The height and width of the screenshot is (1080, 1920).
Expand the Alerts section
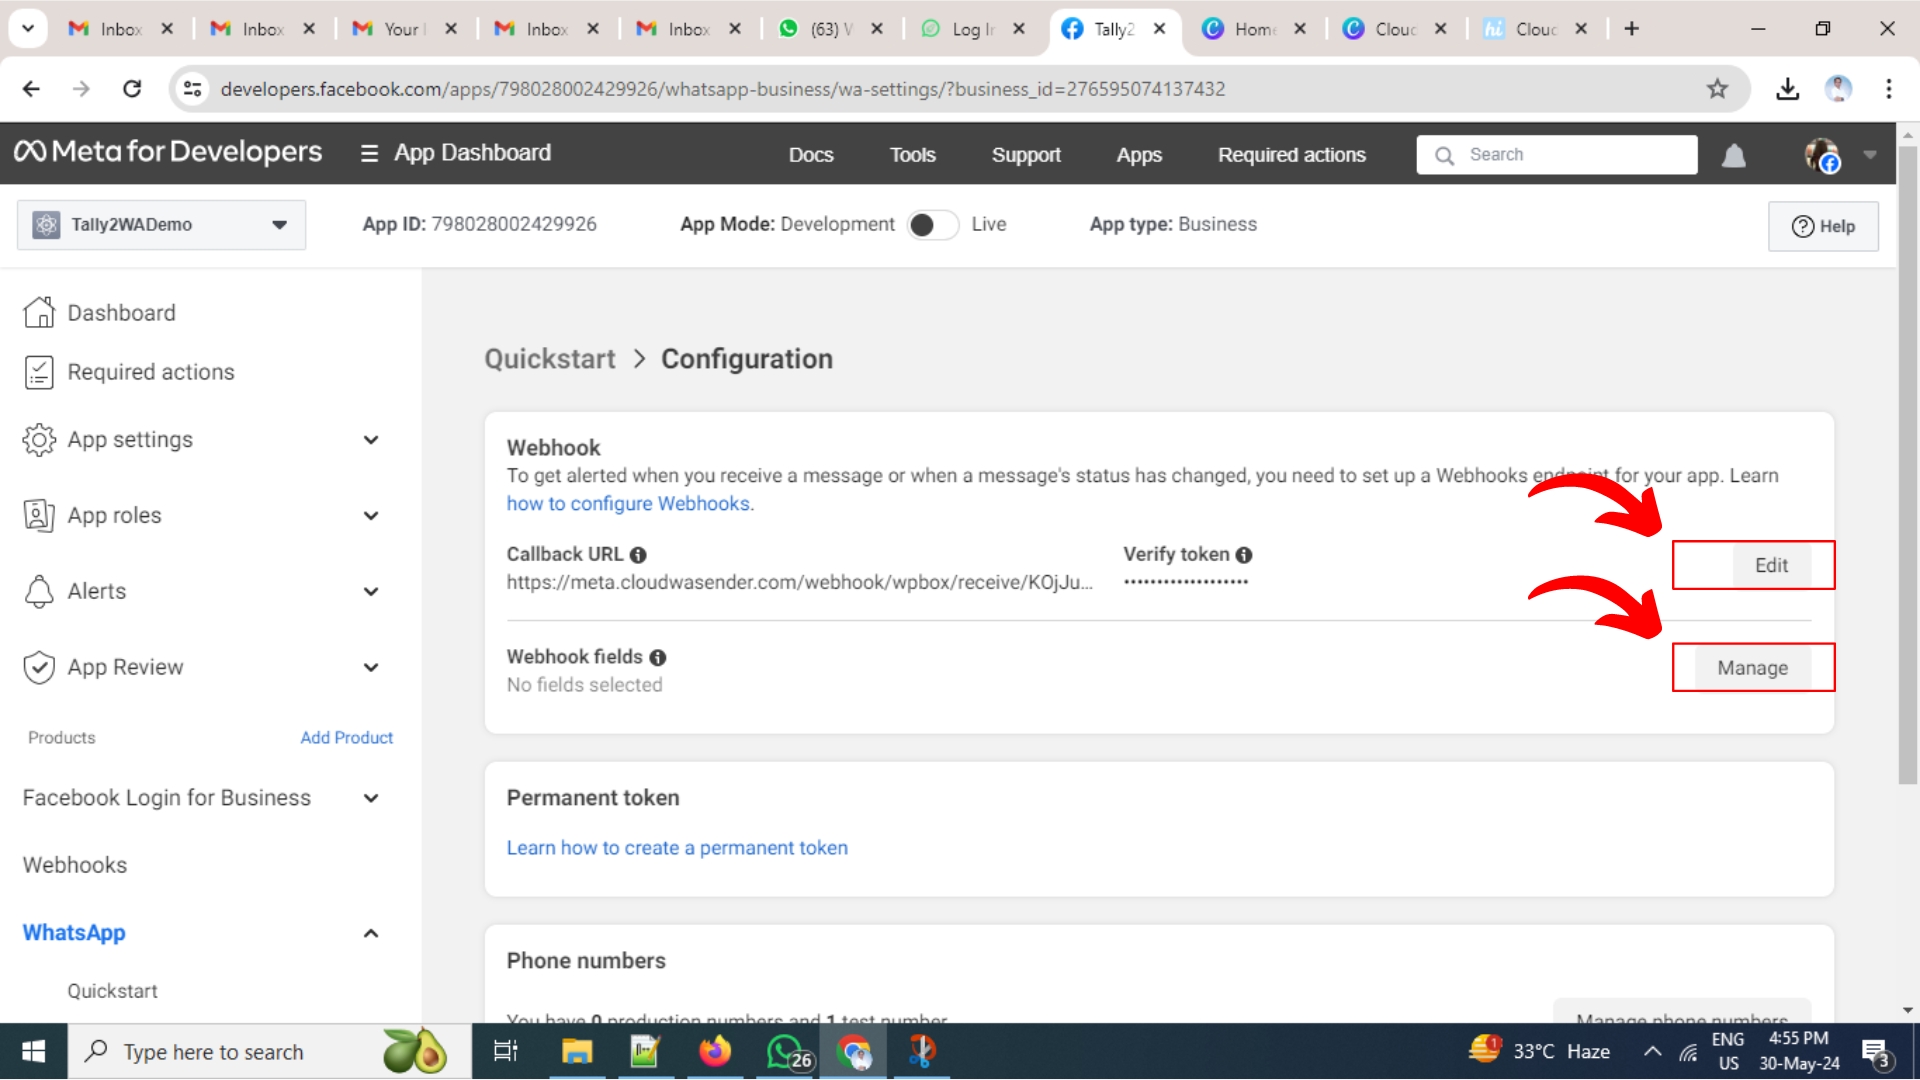pyautogui.click(x=371, y=592)
